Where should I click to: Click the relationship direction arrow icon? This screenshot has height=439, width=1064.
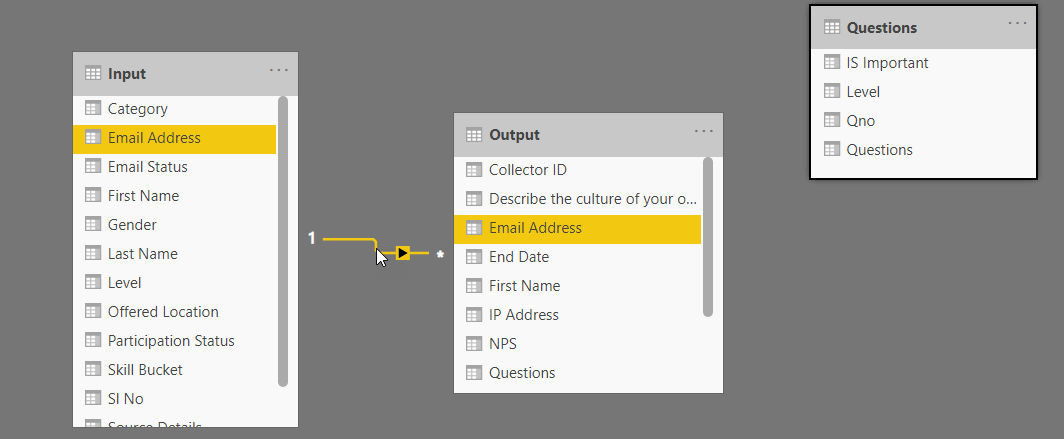pyautogui.click(x=403, y=253)
